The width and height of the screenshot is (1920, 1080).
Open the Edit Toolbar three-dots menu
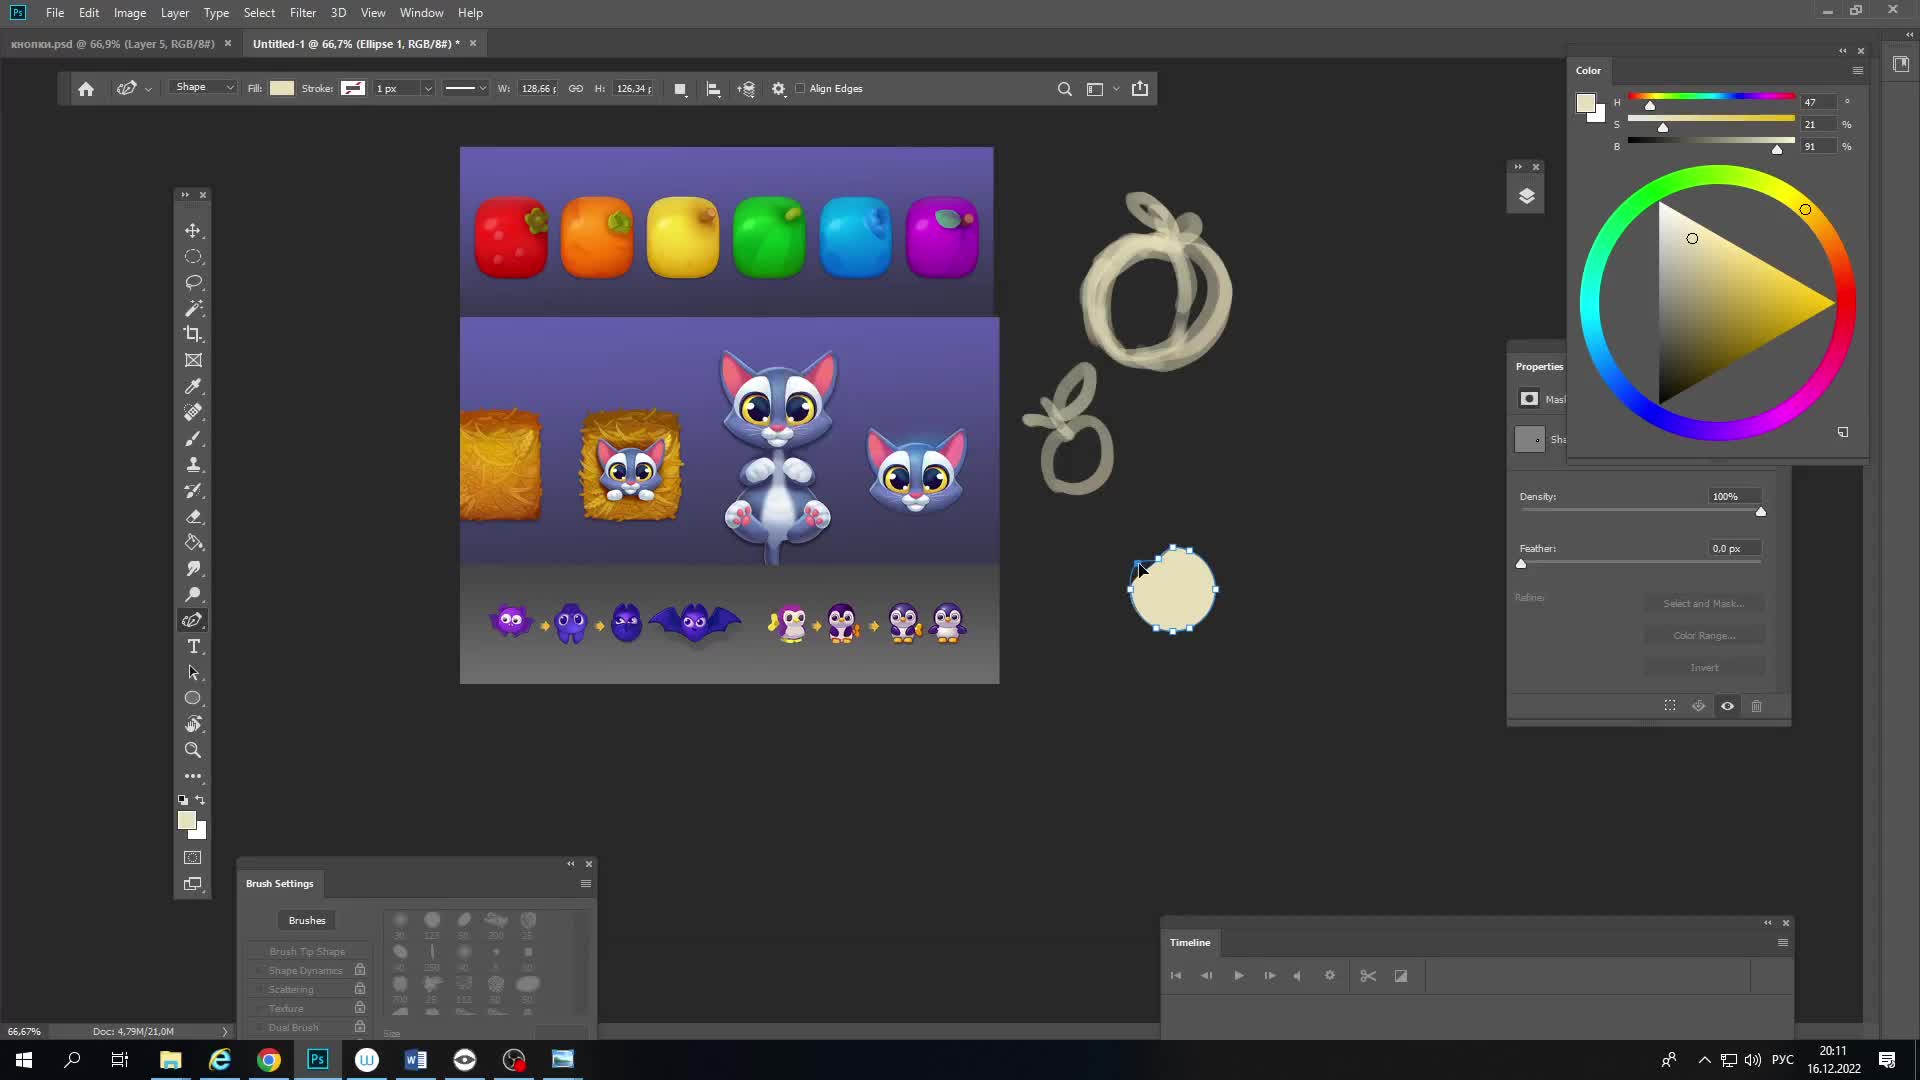point(193,776)
